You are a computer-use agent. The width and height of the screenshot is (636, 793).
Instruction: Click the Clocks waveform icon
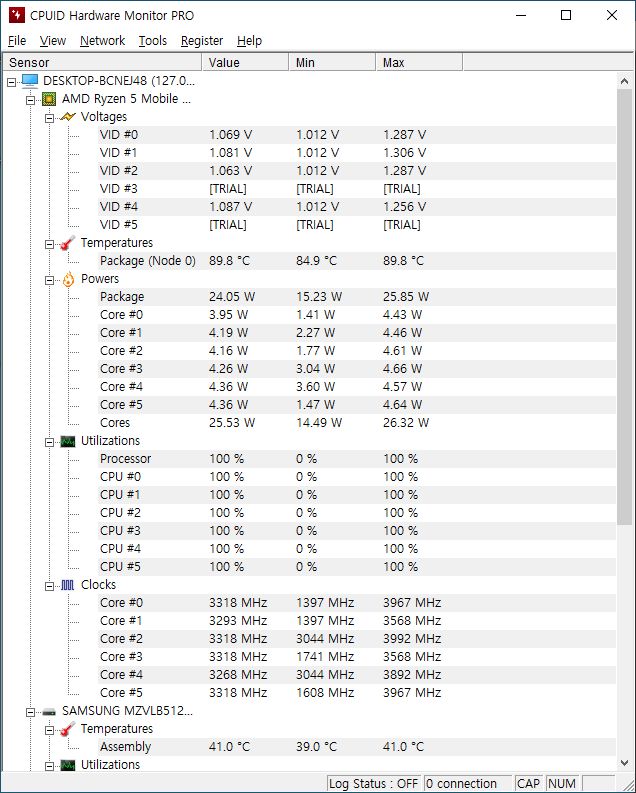68,585
